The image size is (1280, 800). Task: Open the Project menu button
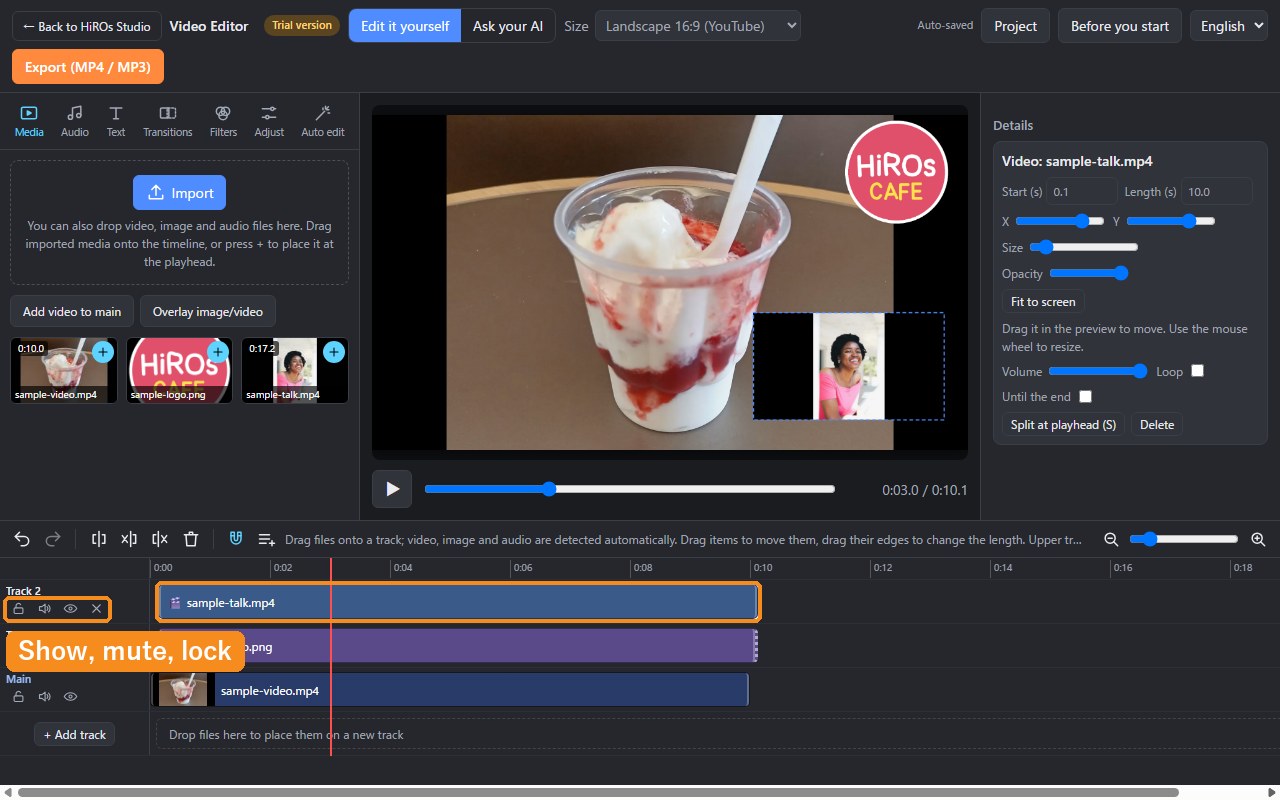(x=1016, y=26)
